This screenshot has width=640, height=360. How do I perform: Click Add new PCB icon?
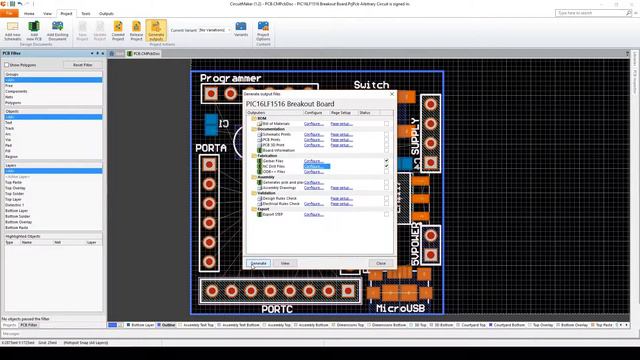coord(34,27)
